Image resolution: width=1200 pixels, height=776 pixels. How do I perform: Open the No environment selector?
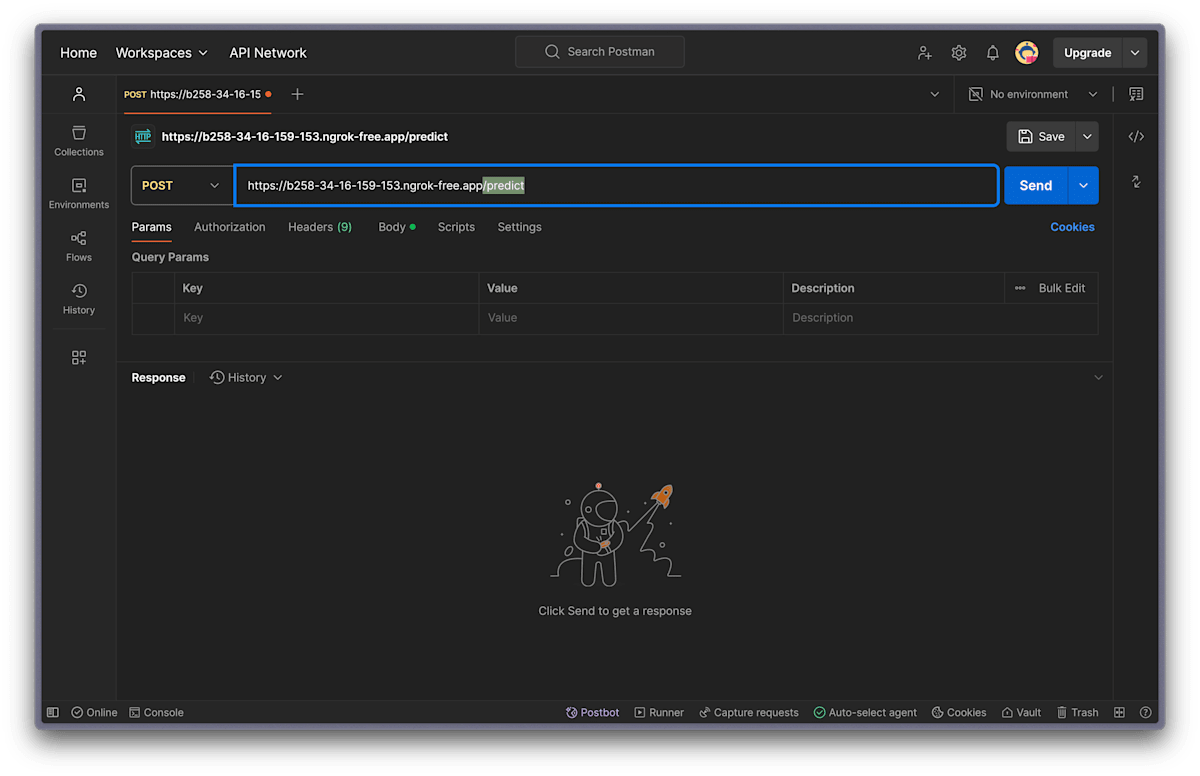(x=1033, y=94)
